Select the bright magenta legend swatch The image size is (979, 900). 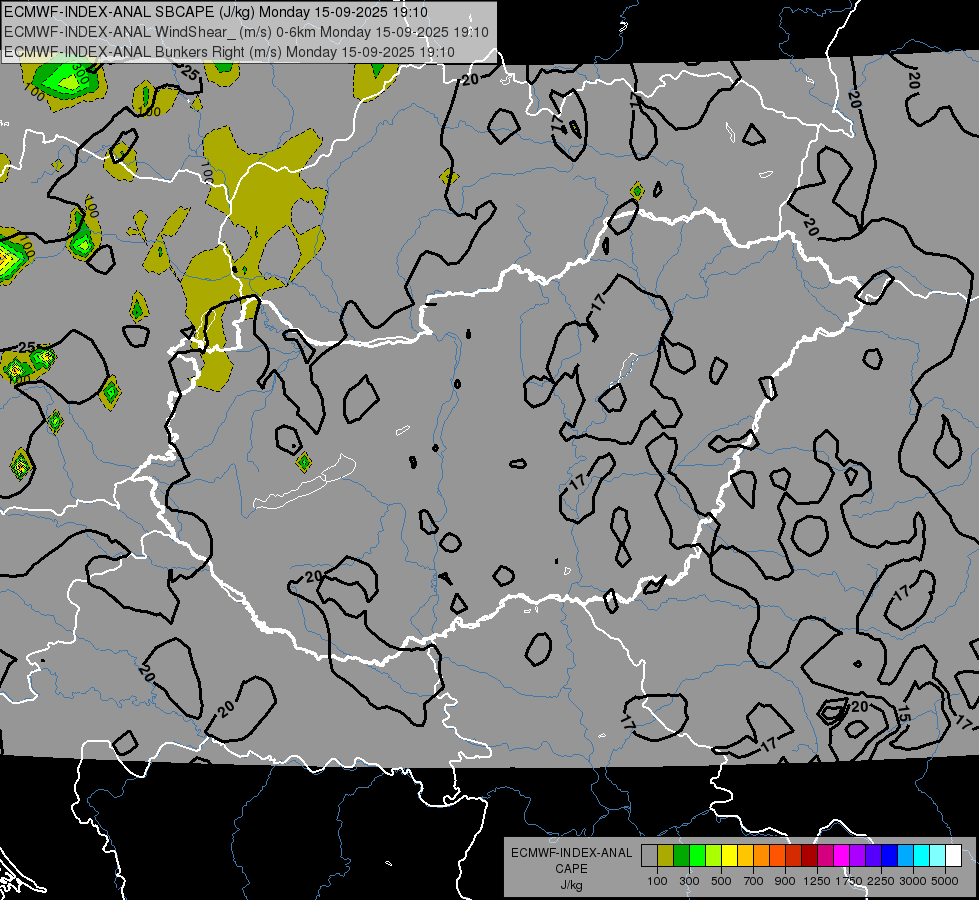[842, 856]
